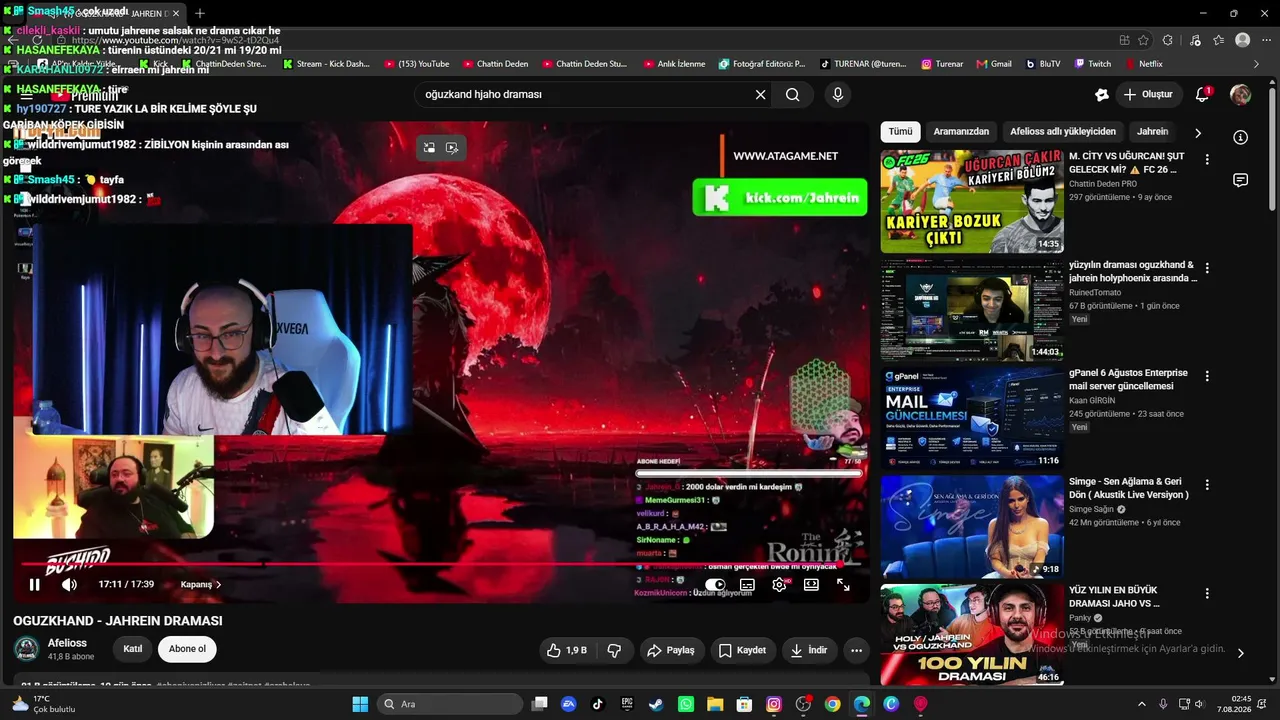Pause the YouTube video
The width and height of the screenshot is (1280, 720).
coord(35,585)
